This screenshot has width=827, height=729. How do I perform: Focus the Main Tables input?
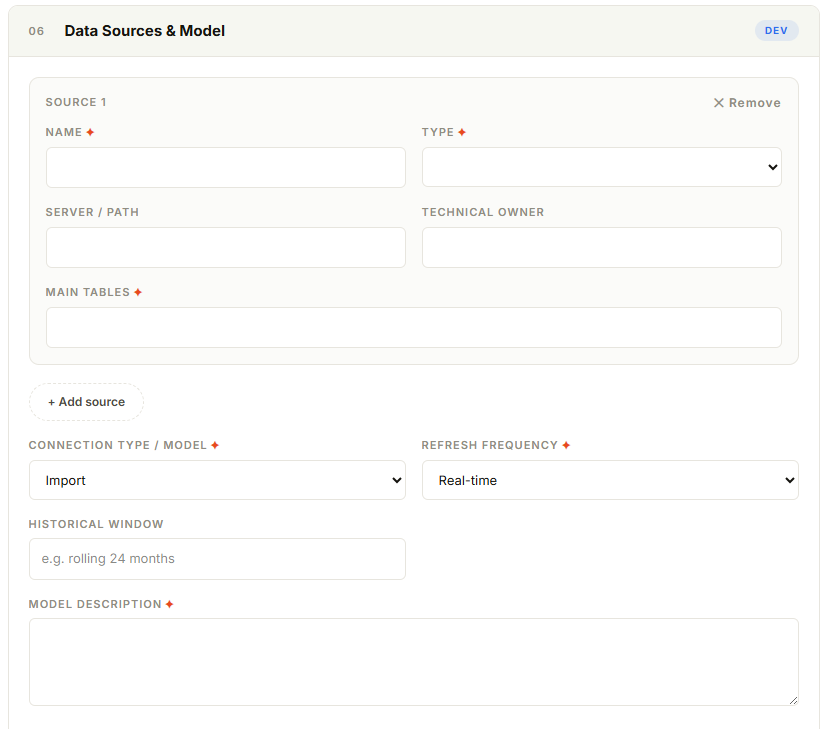coord(414,328)
